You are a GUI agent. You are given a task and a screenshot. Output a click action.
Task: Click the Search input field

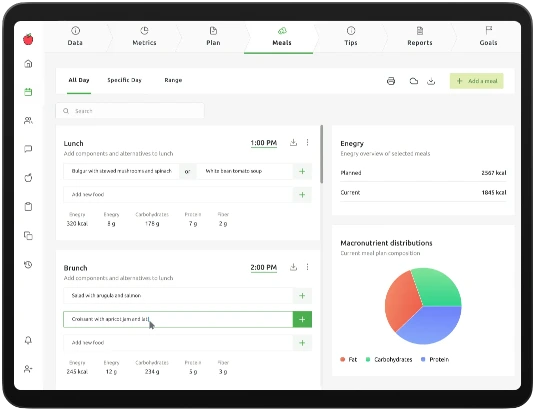pos(130,111)
